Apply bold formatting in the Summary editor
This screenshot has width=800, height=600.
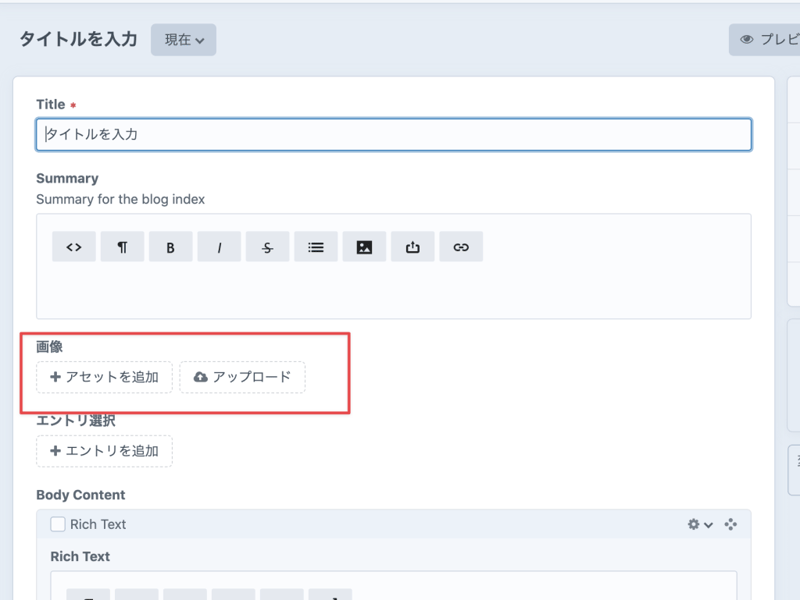(x=170, y=247)
